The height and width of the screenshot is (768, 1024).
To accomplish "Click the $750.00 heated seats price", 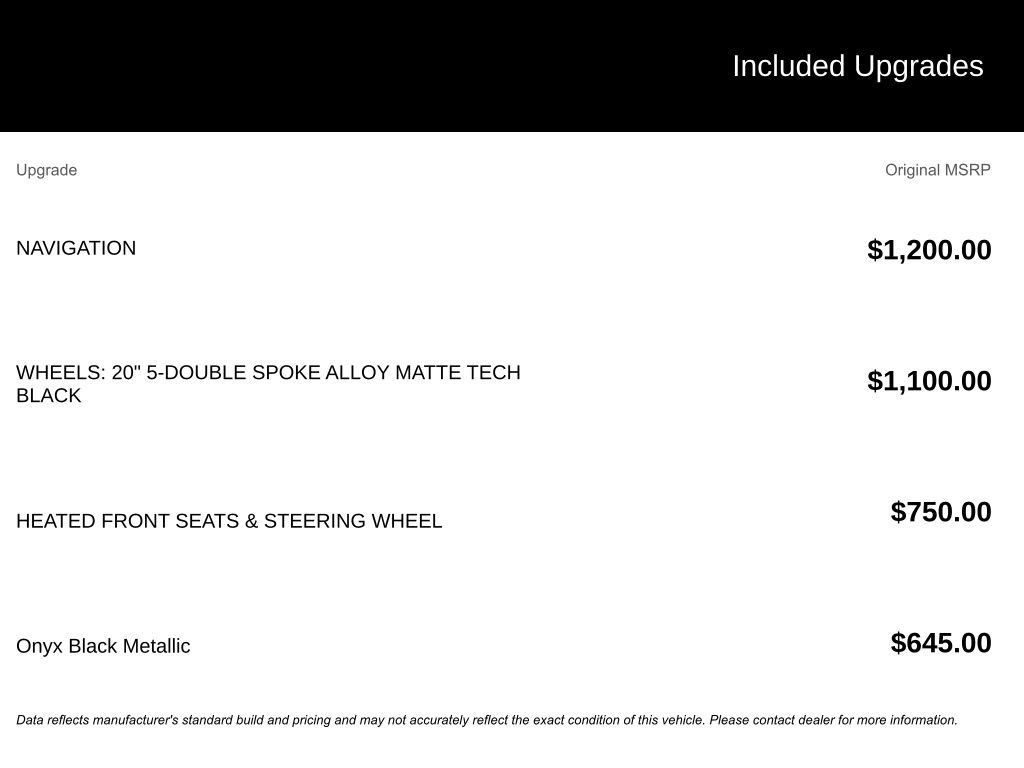I will (x=941, y=512).
